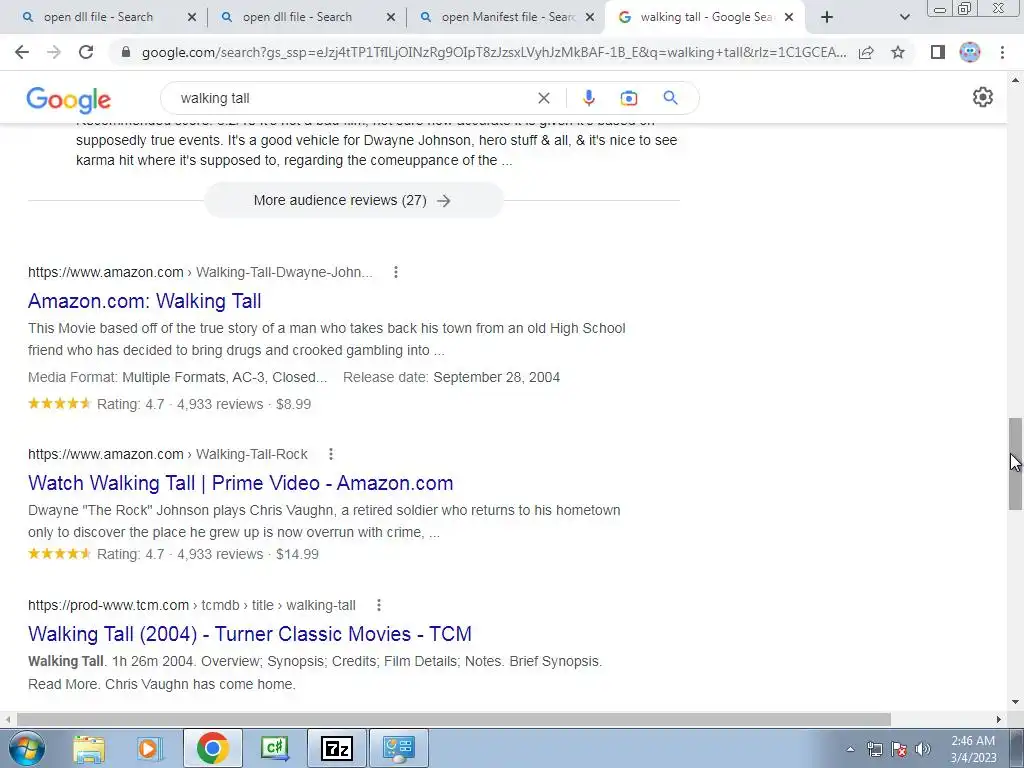This screenshot has width=1024, height=768.
Task: Click Chrome icon in taskbar
Action: tap(212, 748)
